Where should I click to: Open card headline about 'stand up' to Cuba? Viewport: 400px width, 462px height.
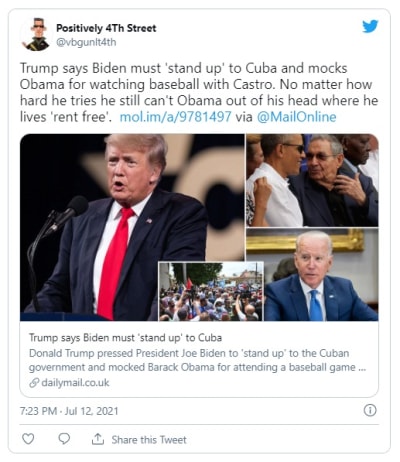[125, 338]
